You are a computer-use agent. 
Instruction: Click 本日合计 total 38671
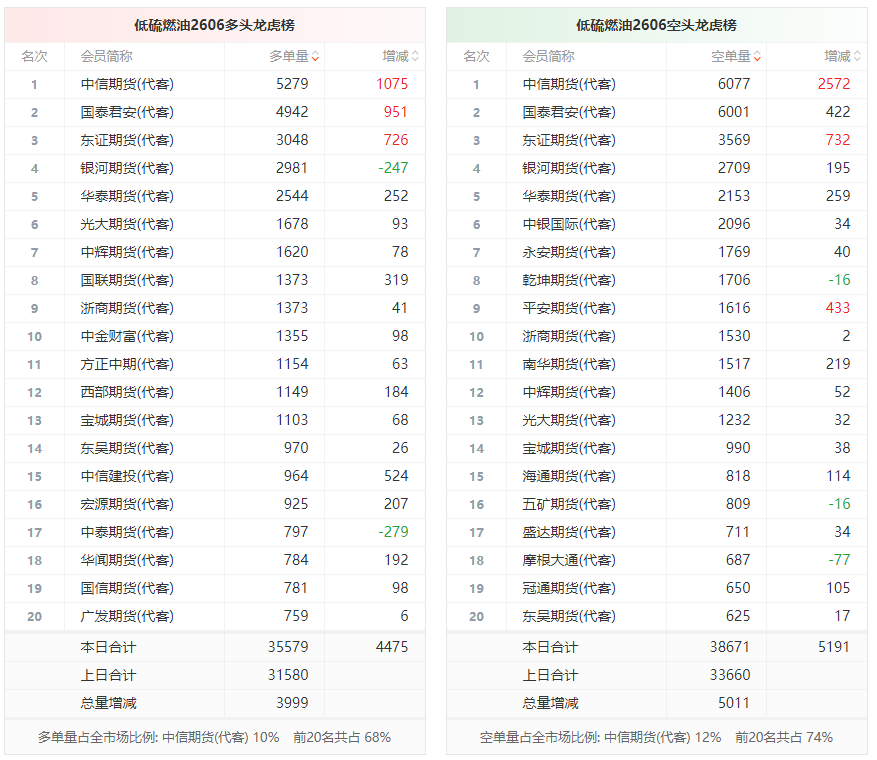(x=730, y=647)
